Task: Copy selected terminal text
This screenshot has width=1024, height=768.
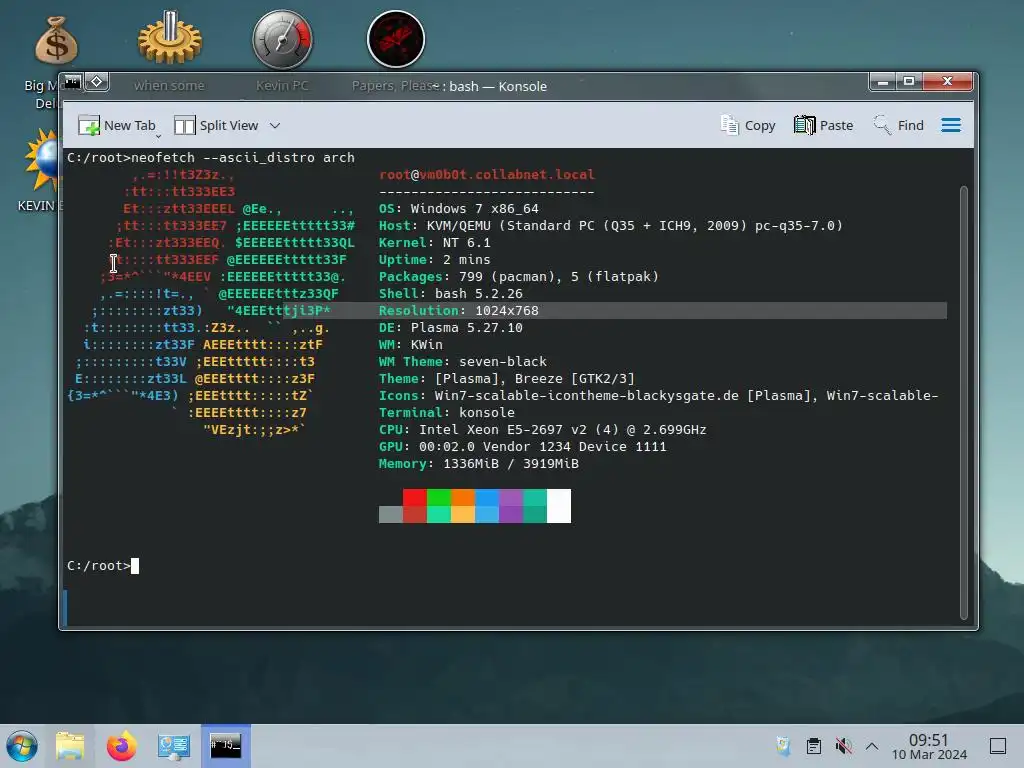Action: 748,125
